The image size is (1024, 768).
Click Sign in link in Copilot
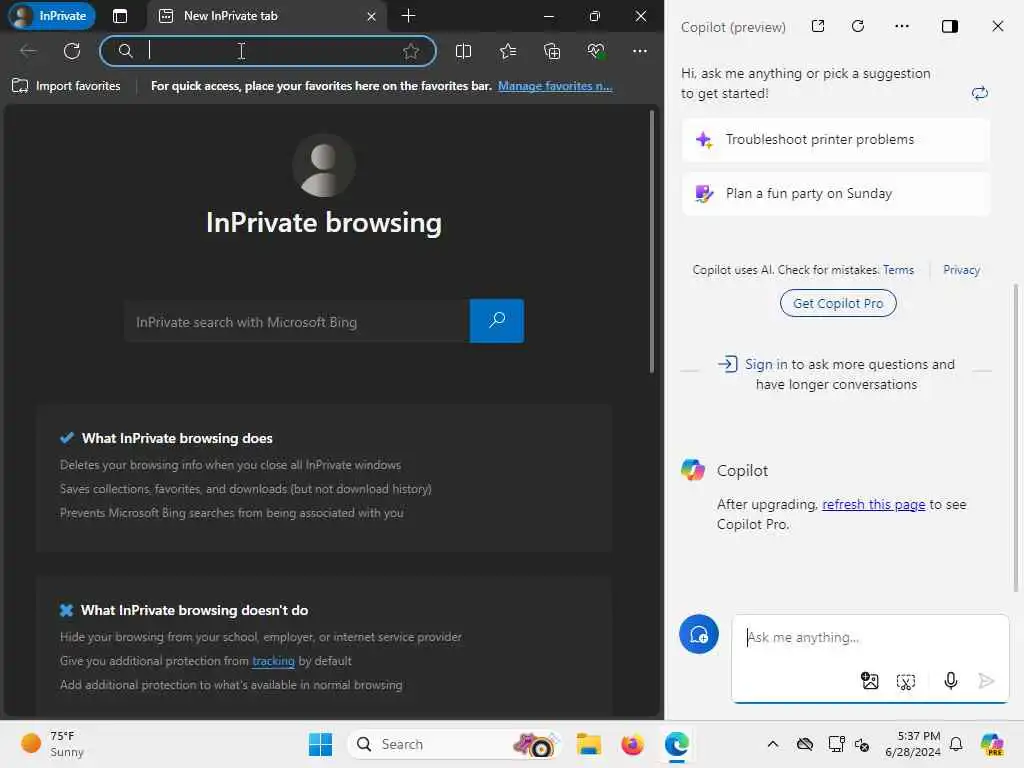[766, 364]
